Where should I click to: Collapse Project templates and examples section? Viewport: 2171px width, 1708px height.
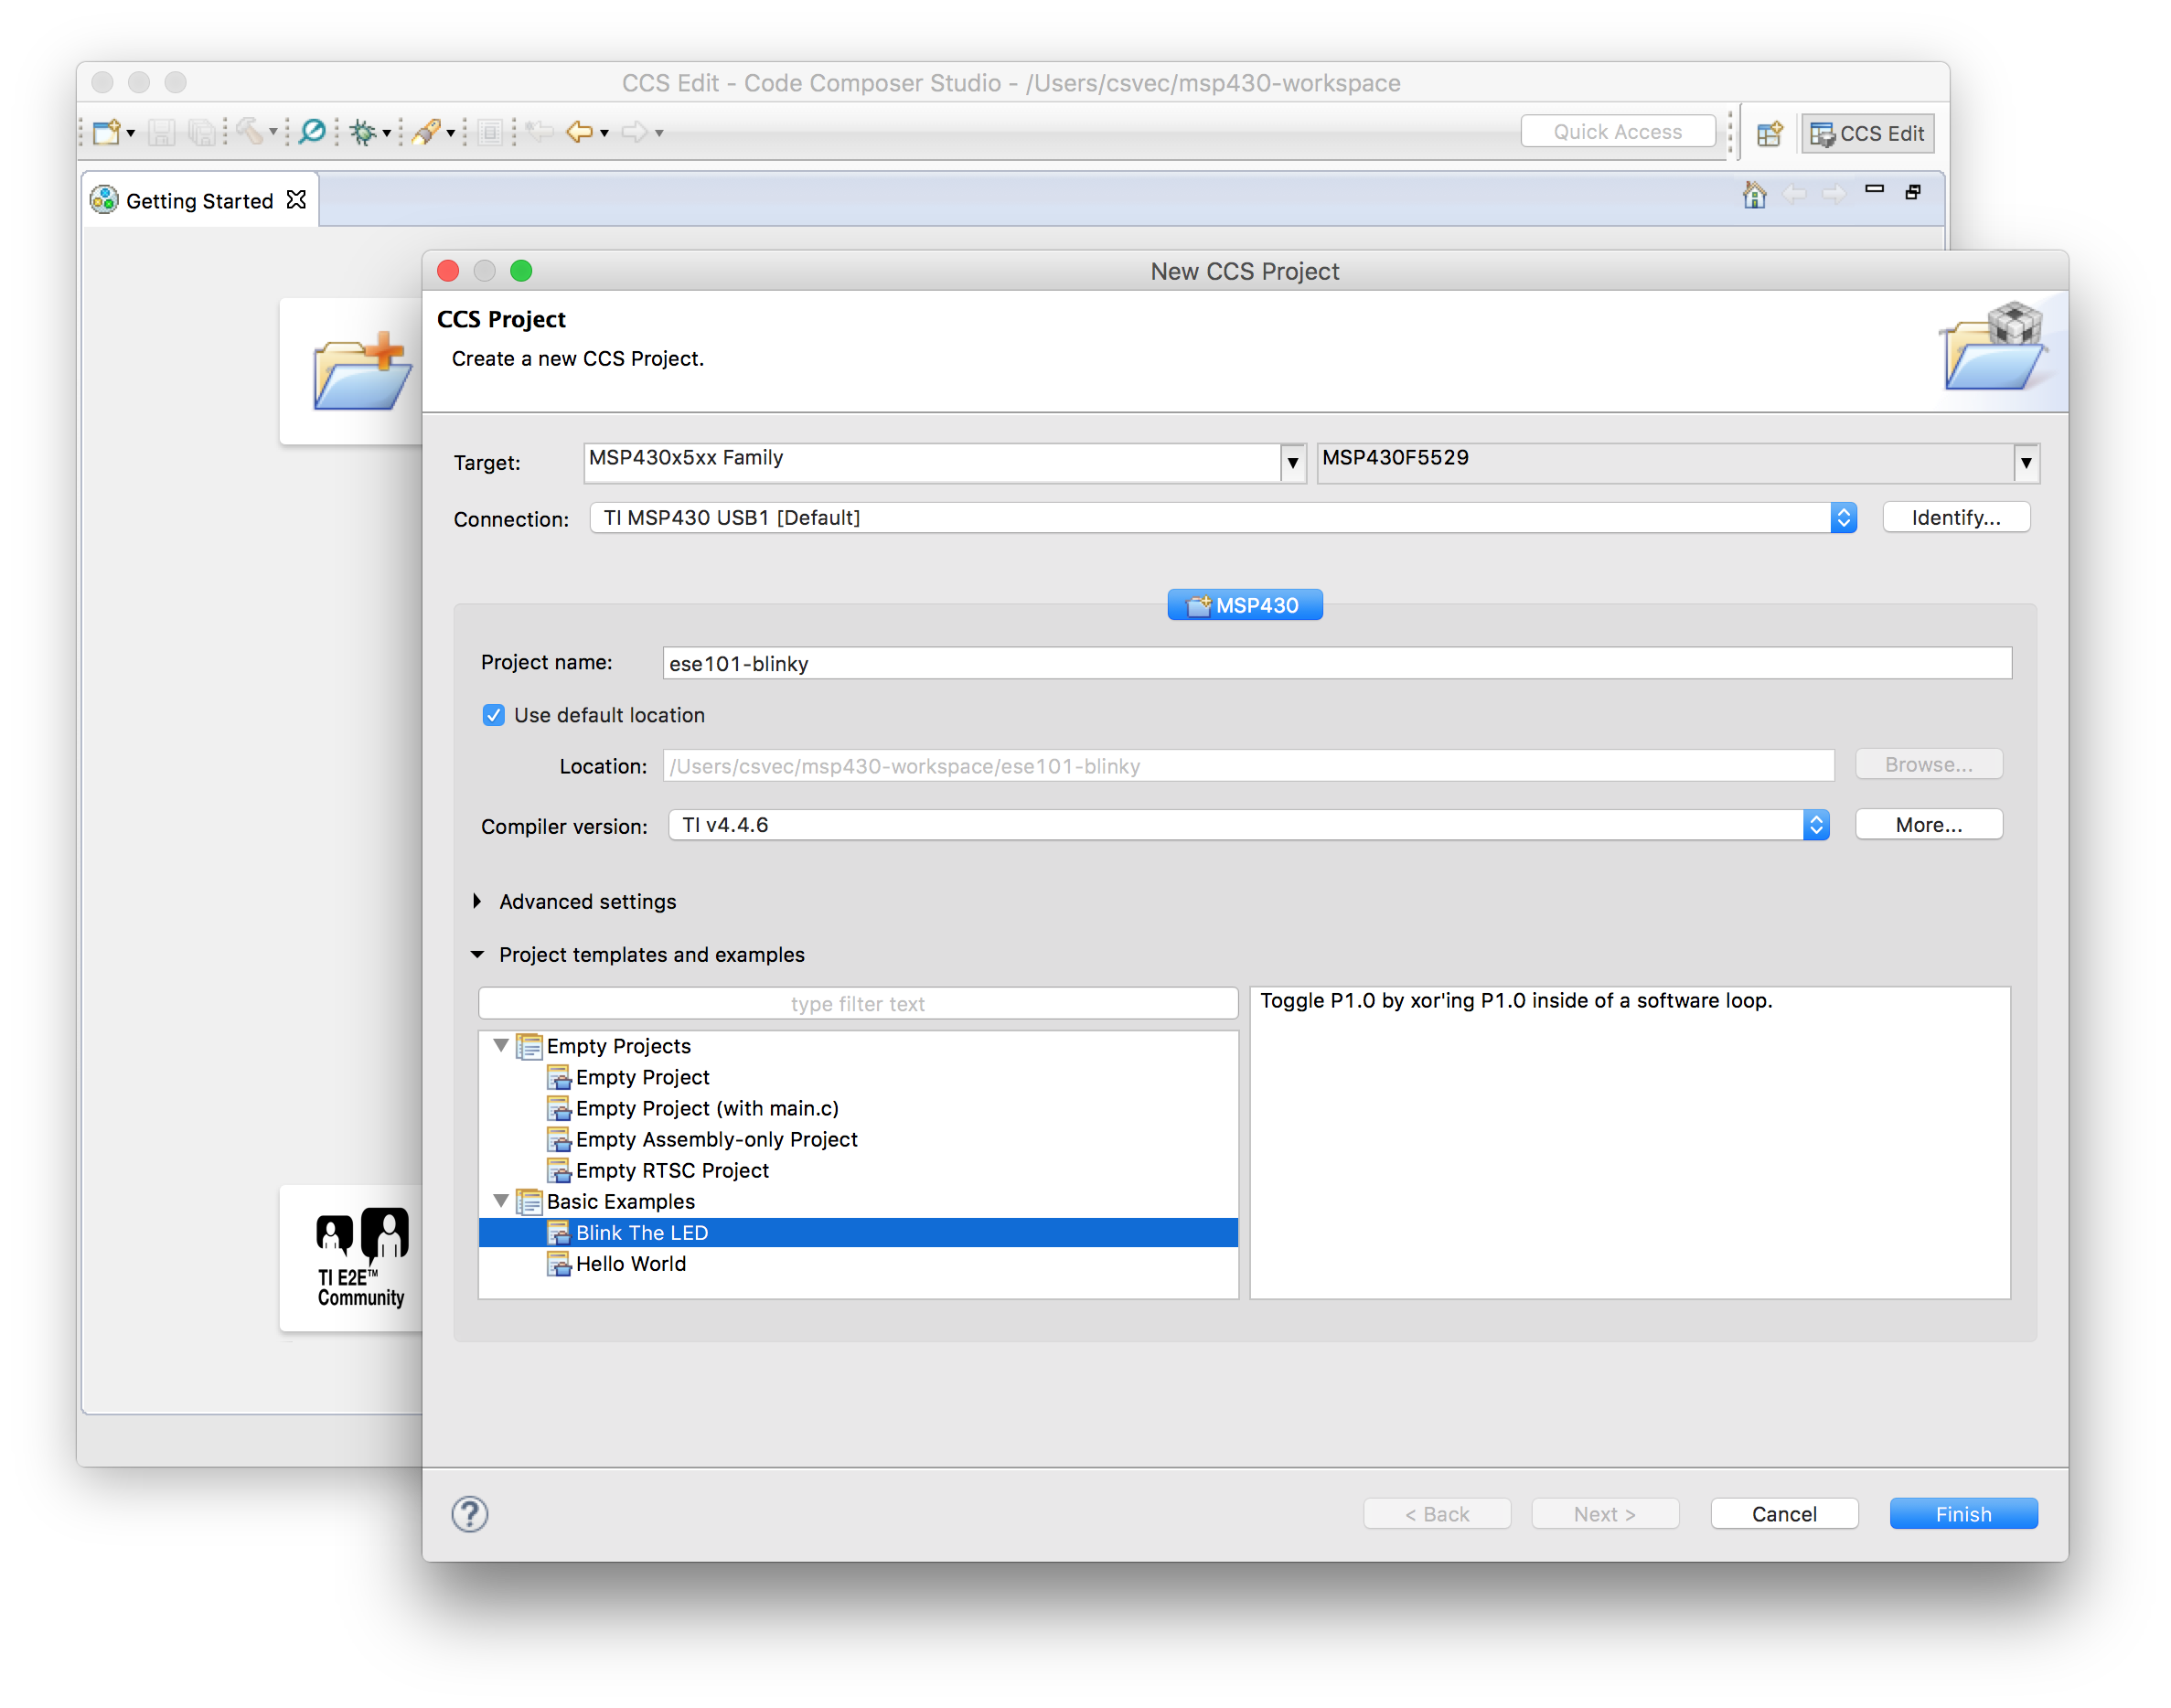pos(478,955)
